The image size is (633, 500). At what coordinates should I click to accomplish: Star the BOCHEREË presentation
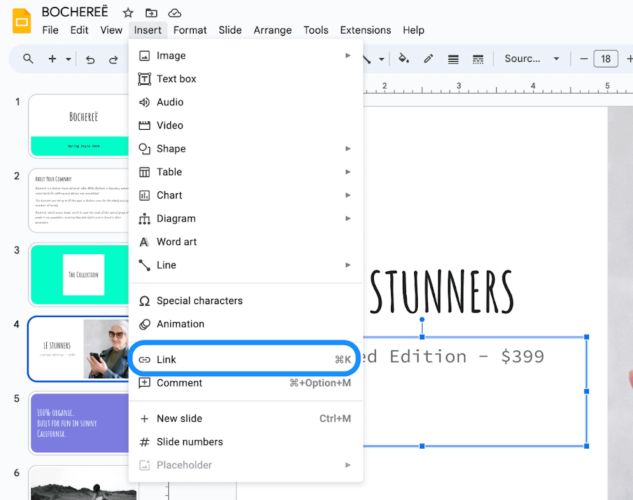point(128,13)
